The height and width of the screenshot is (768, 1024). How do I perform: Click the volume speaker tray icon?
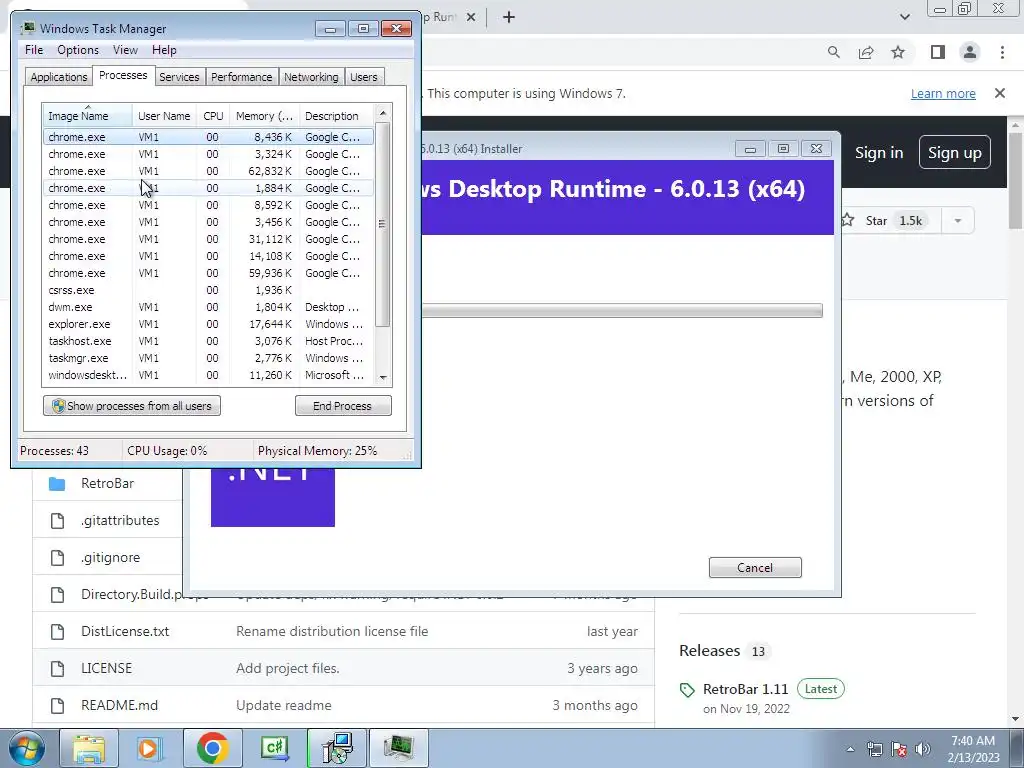923,749
